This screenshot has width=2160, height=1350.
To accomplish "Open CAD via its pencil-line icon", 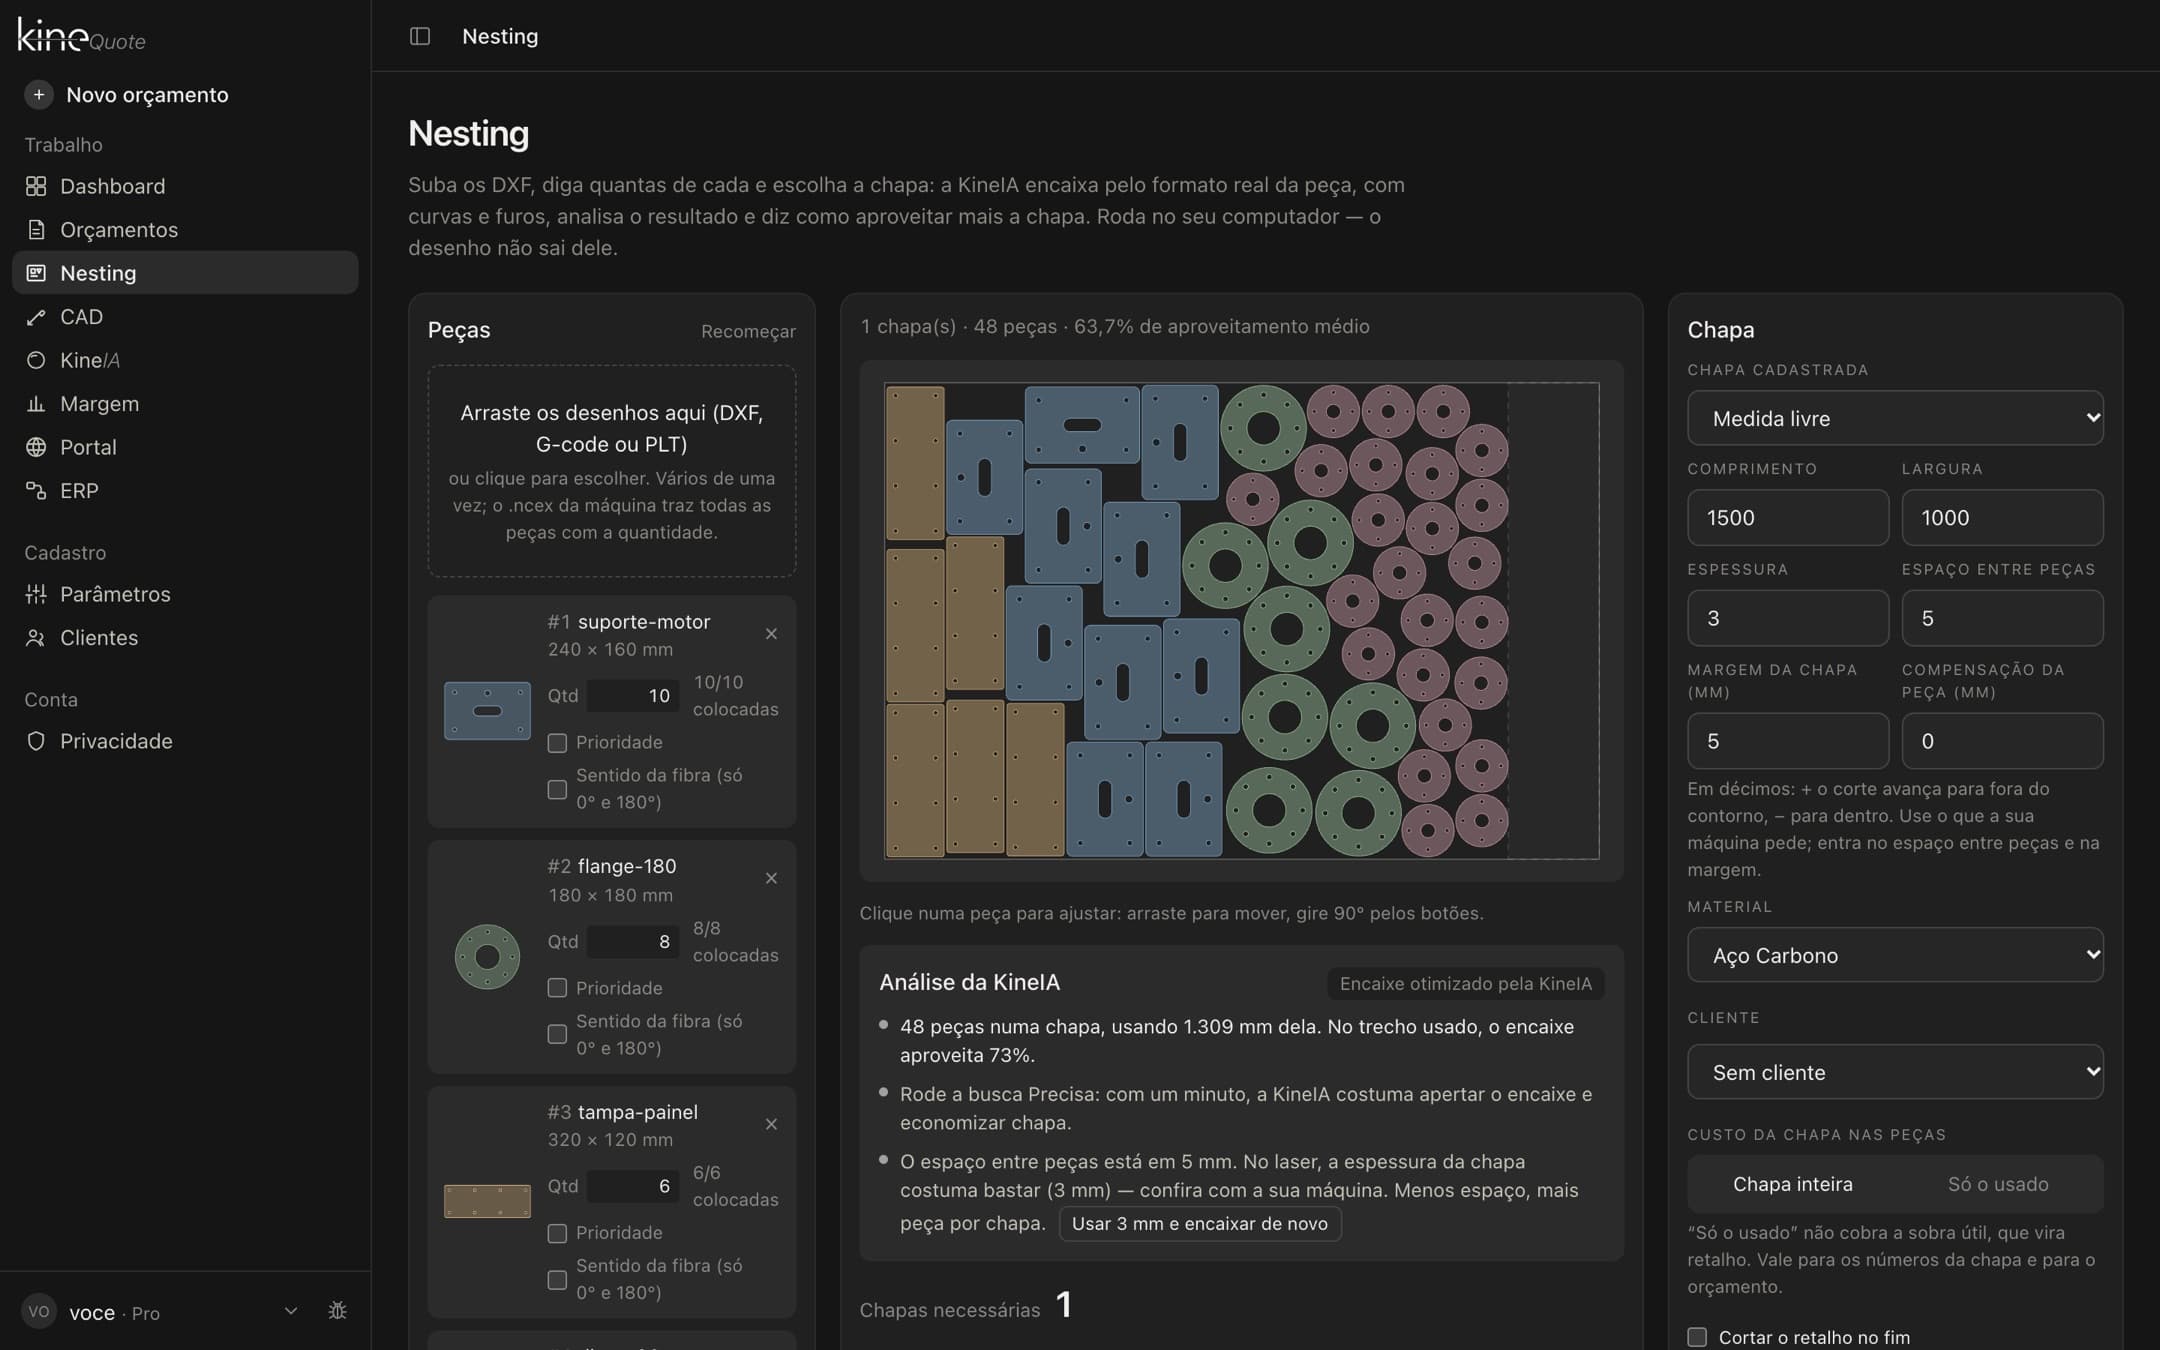I will (36, 317).
